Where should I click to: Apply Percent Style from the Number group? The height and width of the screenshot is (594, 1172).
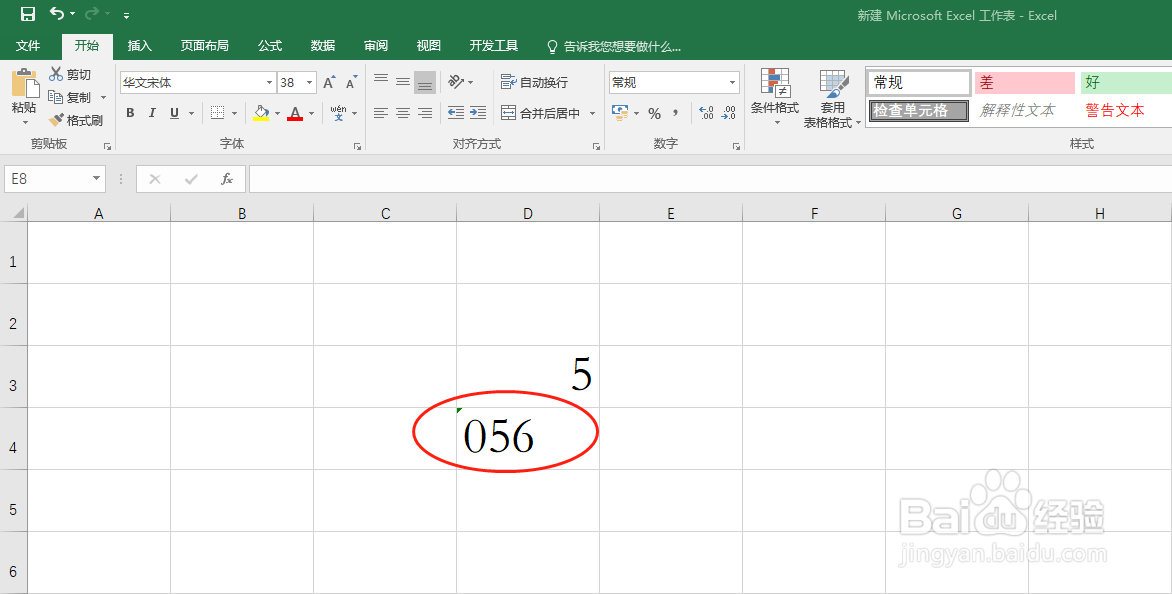click(x=655, y=113)
